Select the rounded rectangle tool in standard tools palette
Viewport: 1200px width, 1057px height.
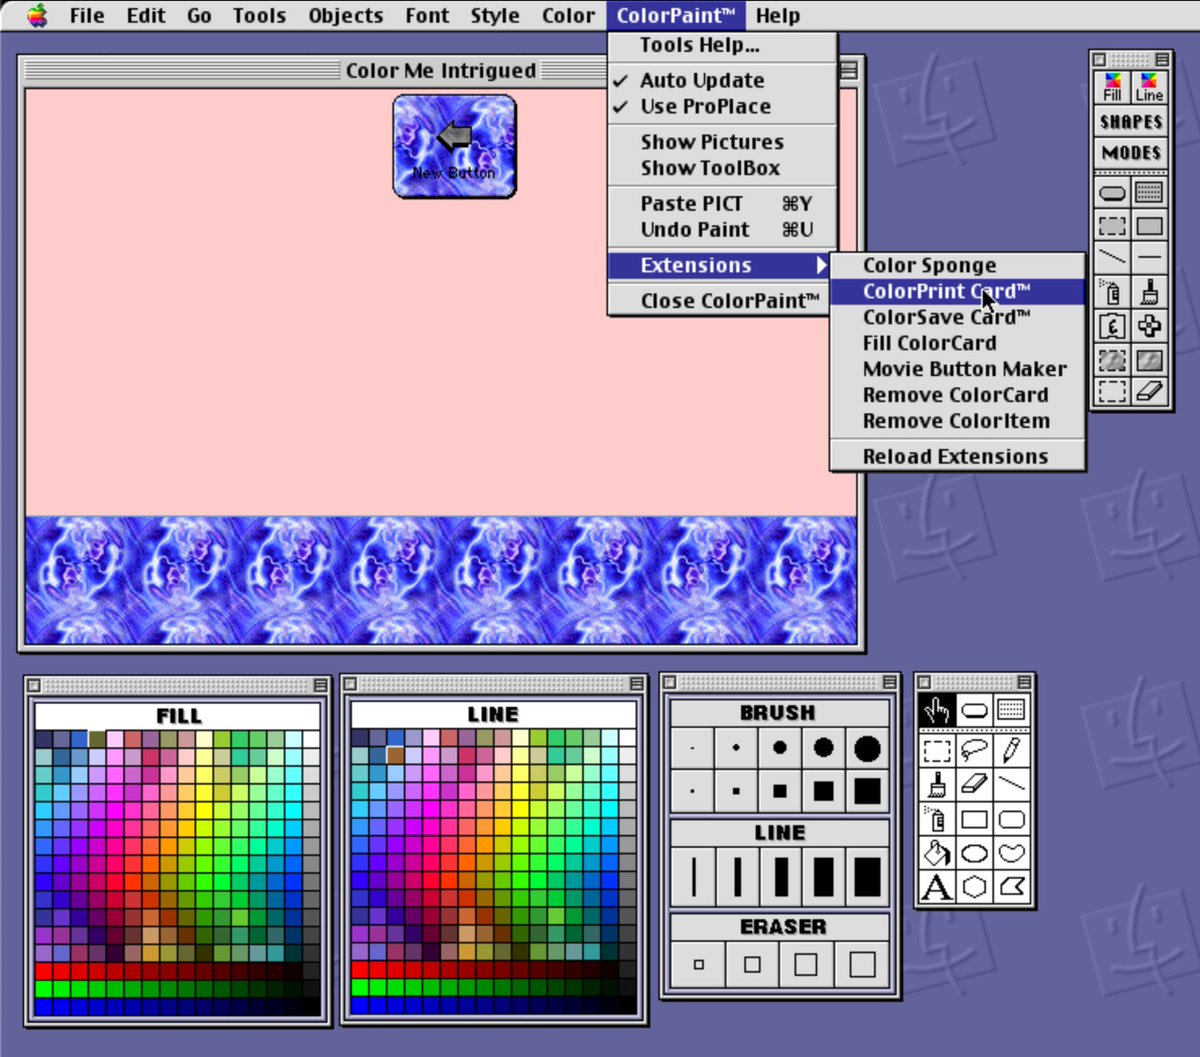tap(1012, 820)
